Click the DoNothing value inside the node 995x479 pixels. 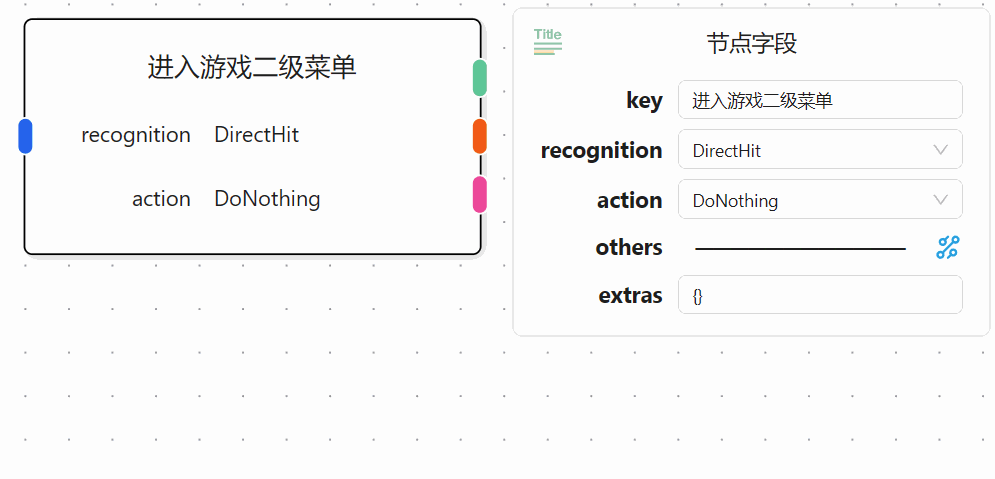coord(267,199)
